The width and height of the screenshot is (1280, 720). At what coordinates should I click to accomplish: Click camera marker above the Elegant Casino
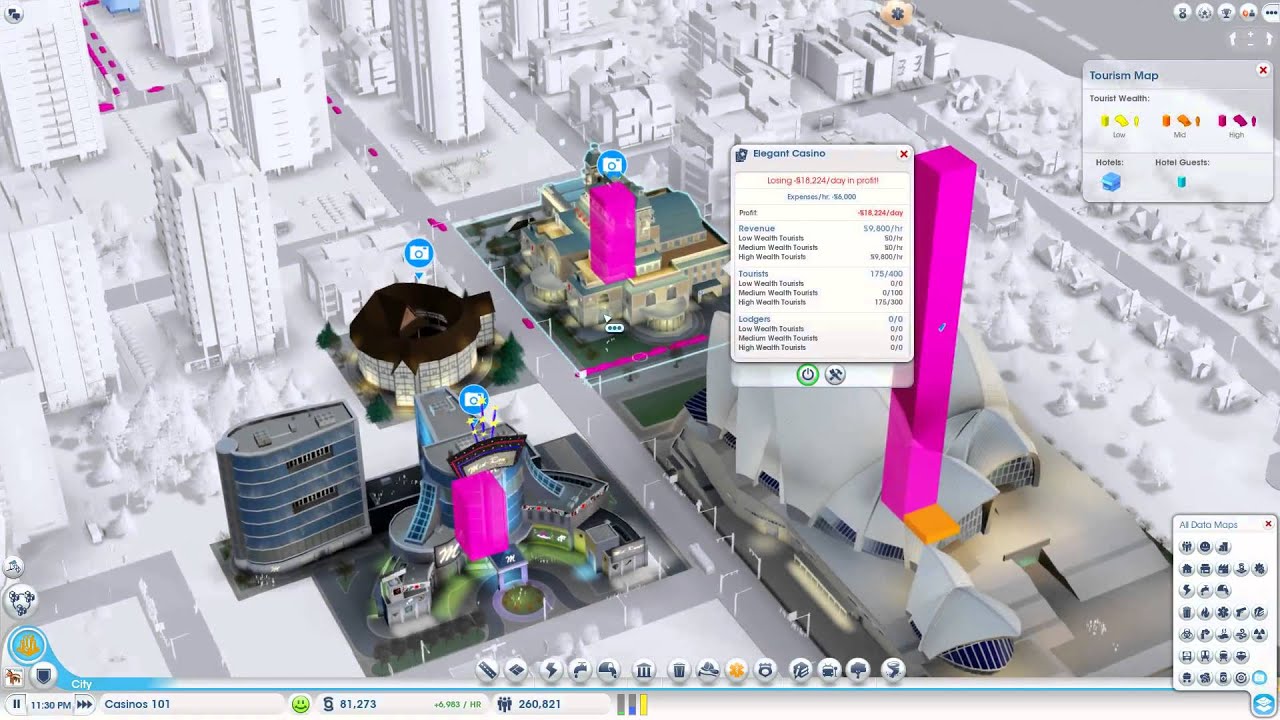tap(612, 165)
